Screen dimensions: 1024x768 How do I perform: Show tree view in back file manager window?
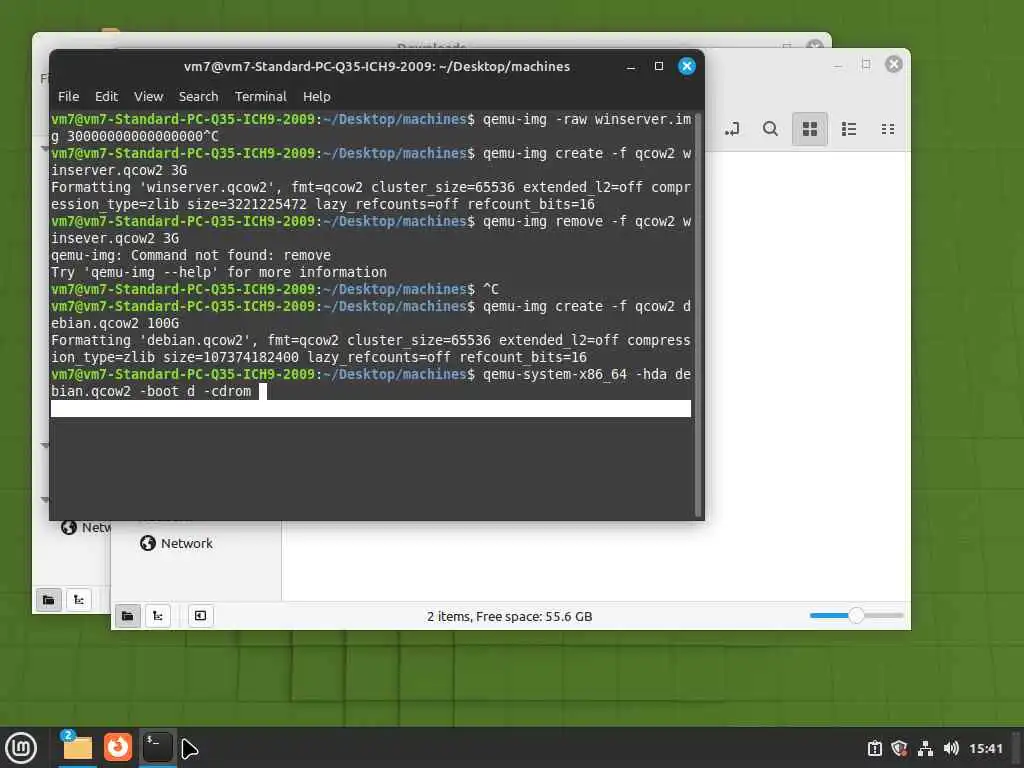click(x=78, y=600)
